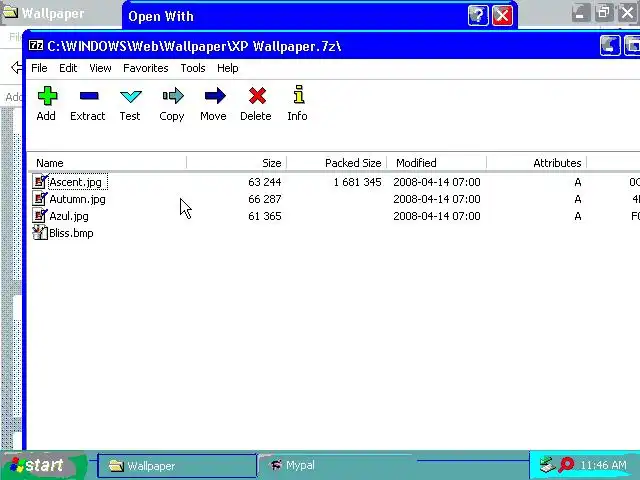
Task: Click the network tray icon
Action: (x=547, y=465)
